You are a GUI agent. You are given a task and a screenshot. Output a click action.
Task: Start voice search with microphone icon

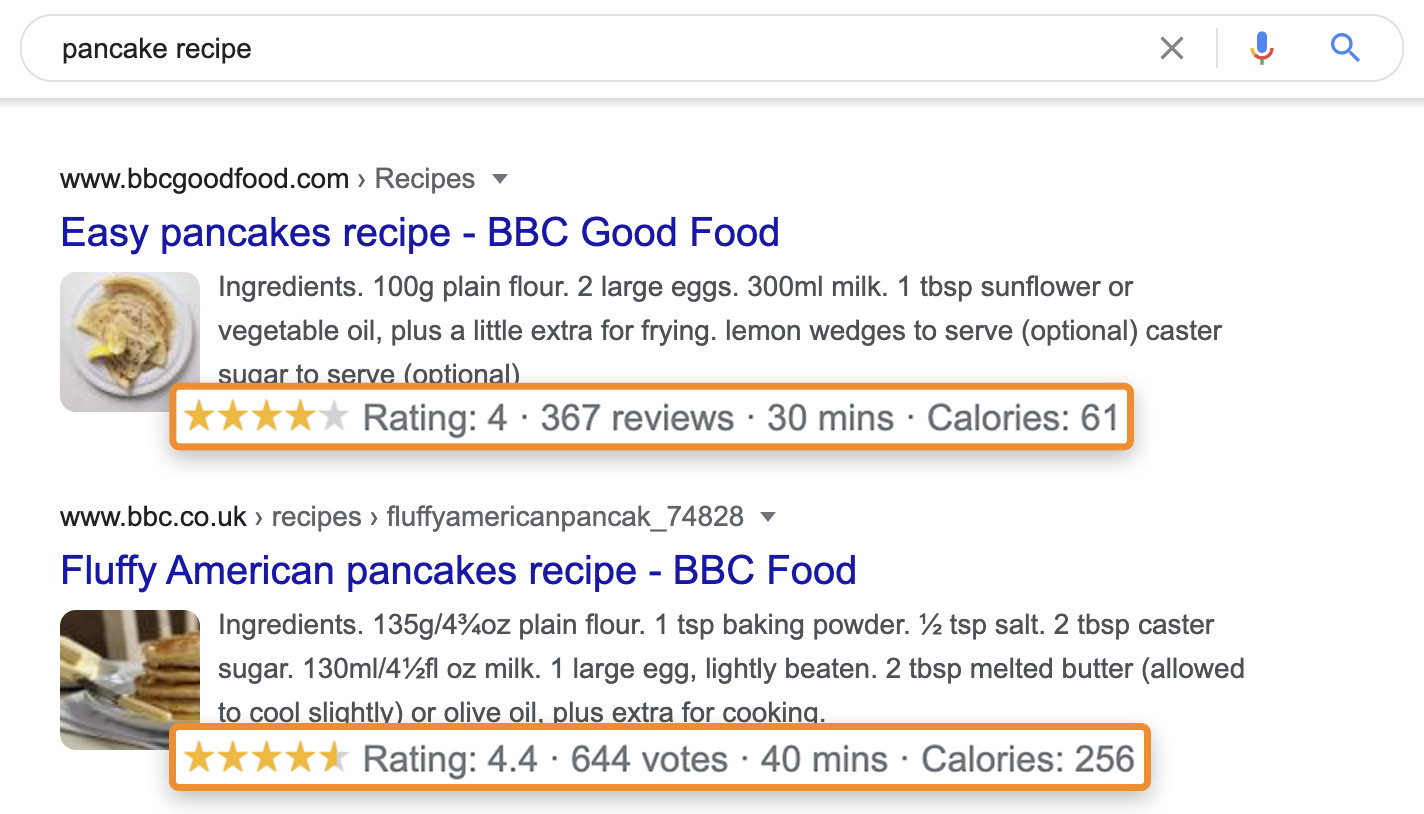tap(1262, 48)
